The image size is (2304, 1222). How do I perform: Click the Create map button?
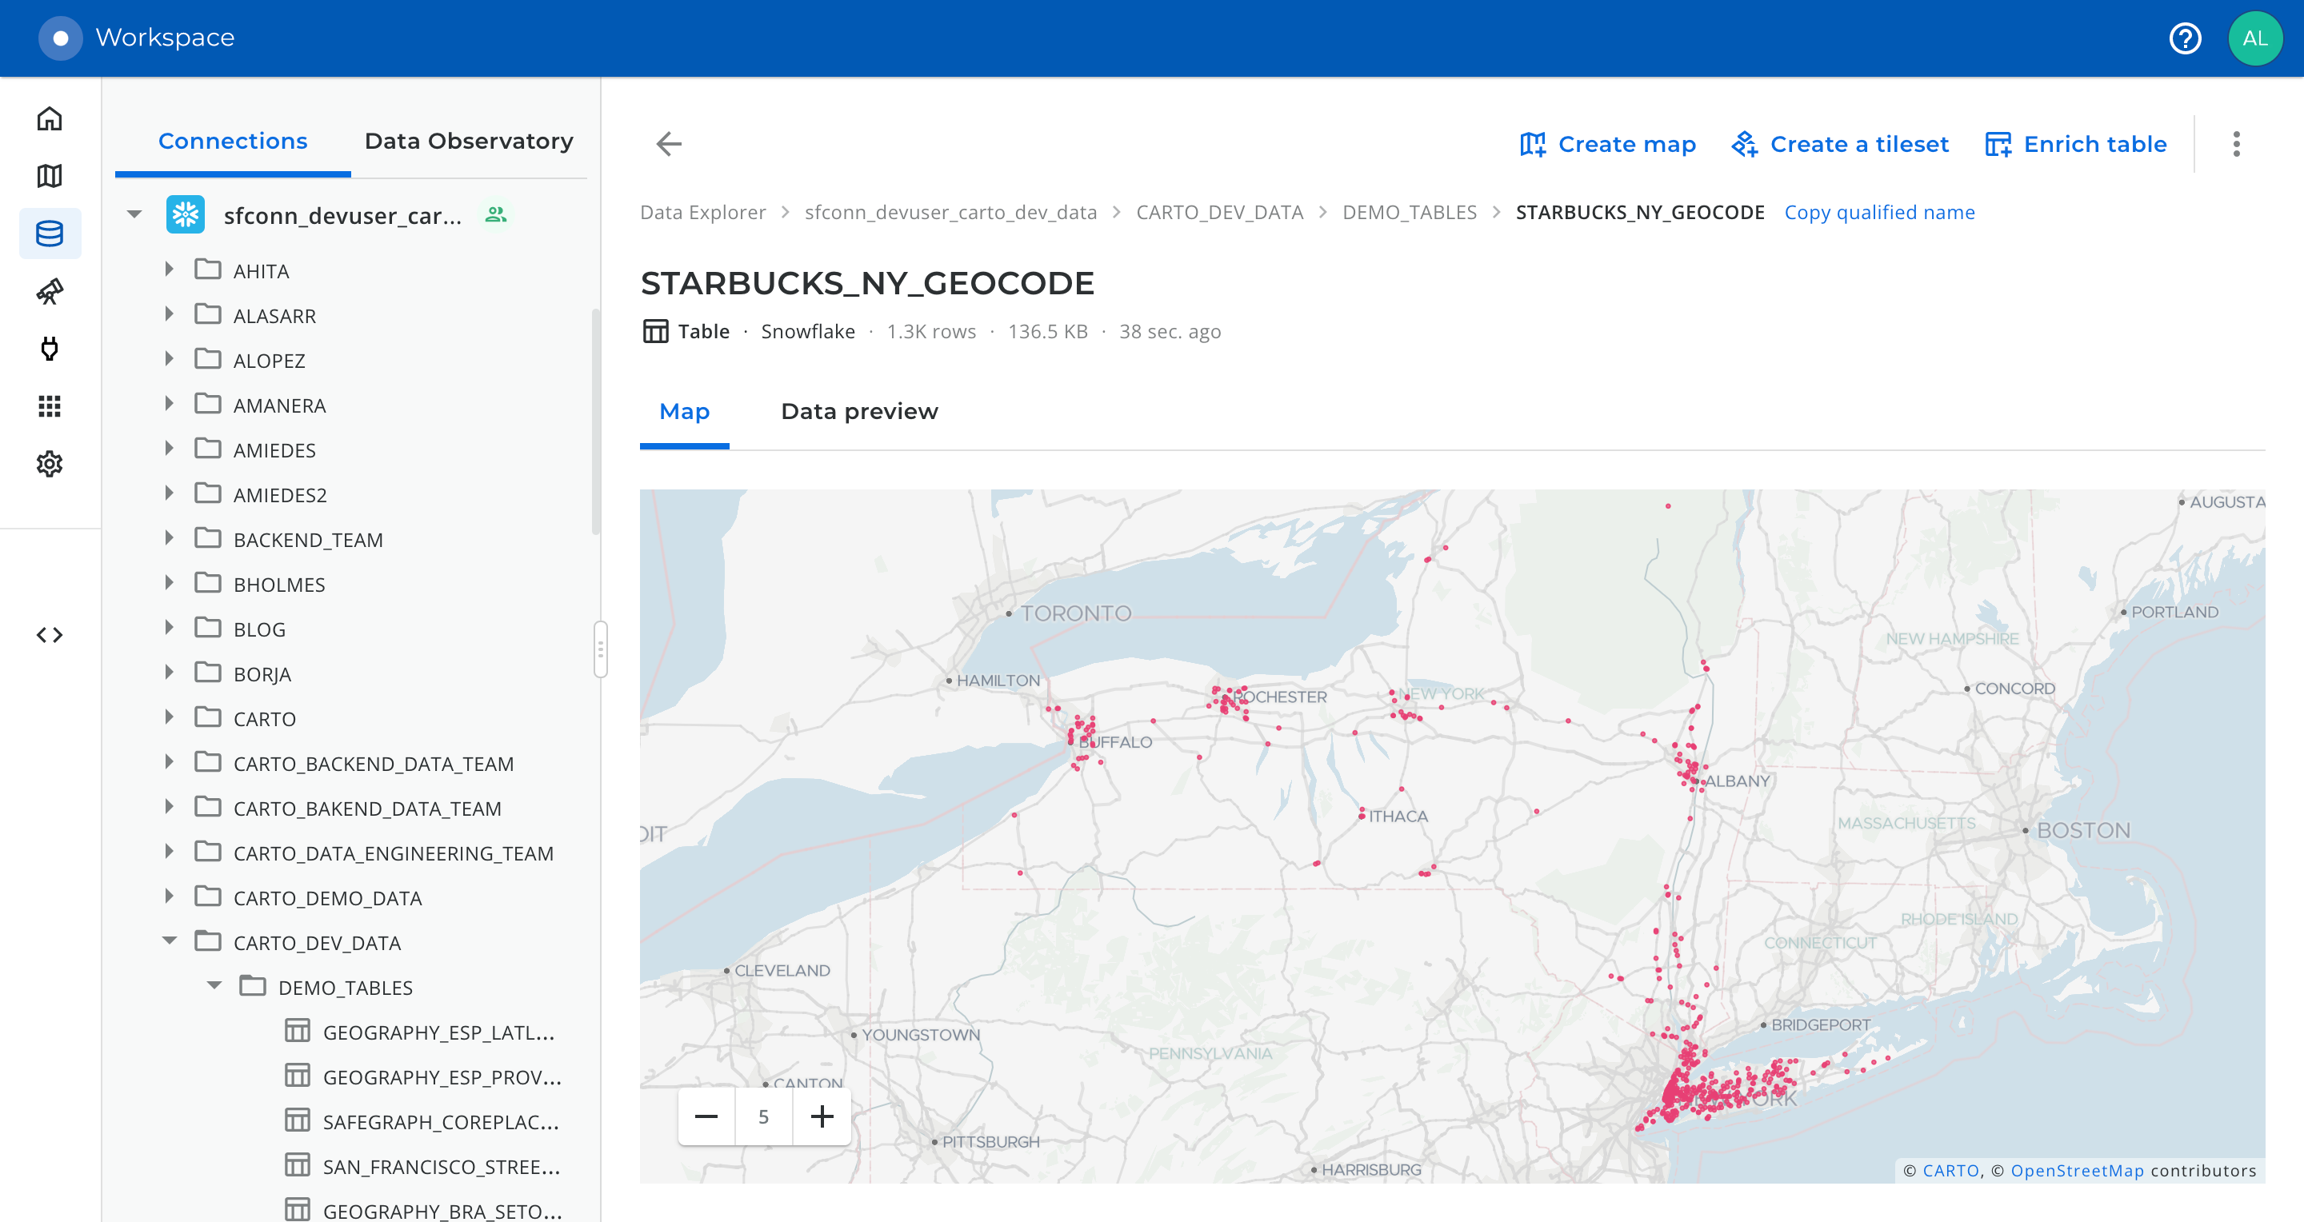(x=1607, y=144)
